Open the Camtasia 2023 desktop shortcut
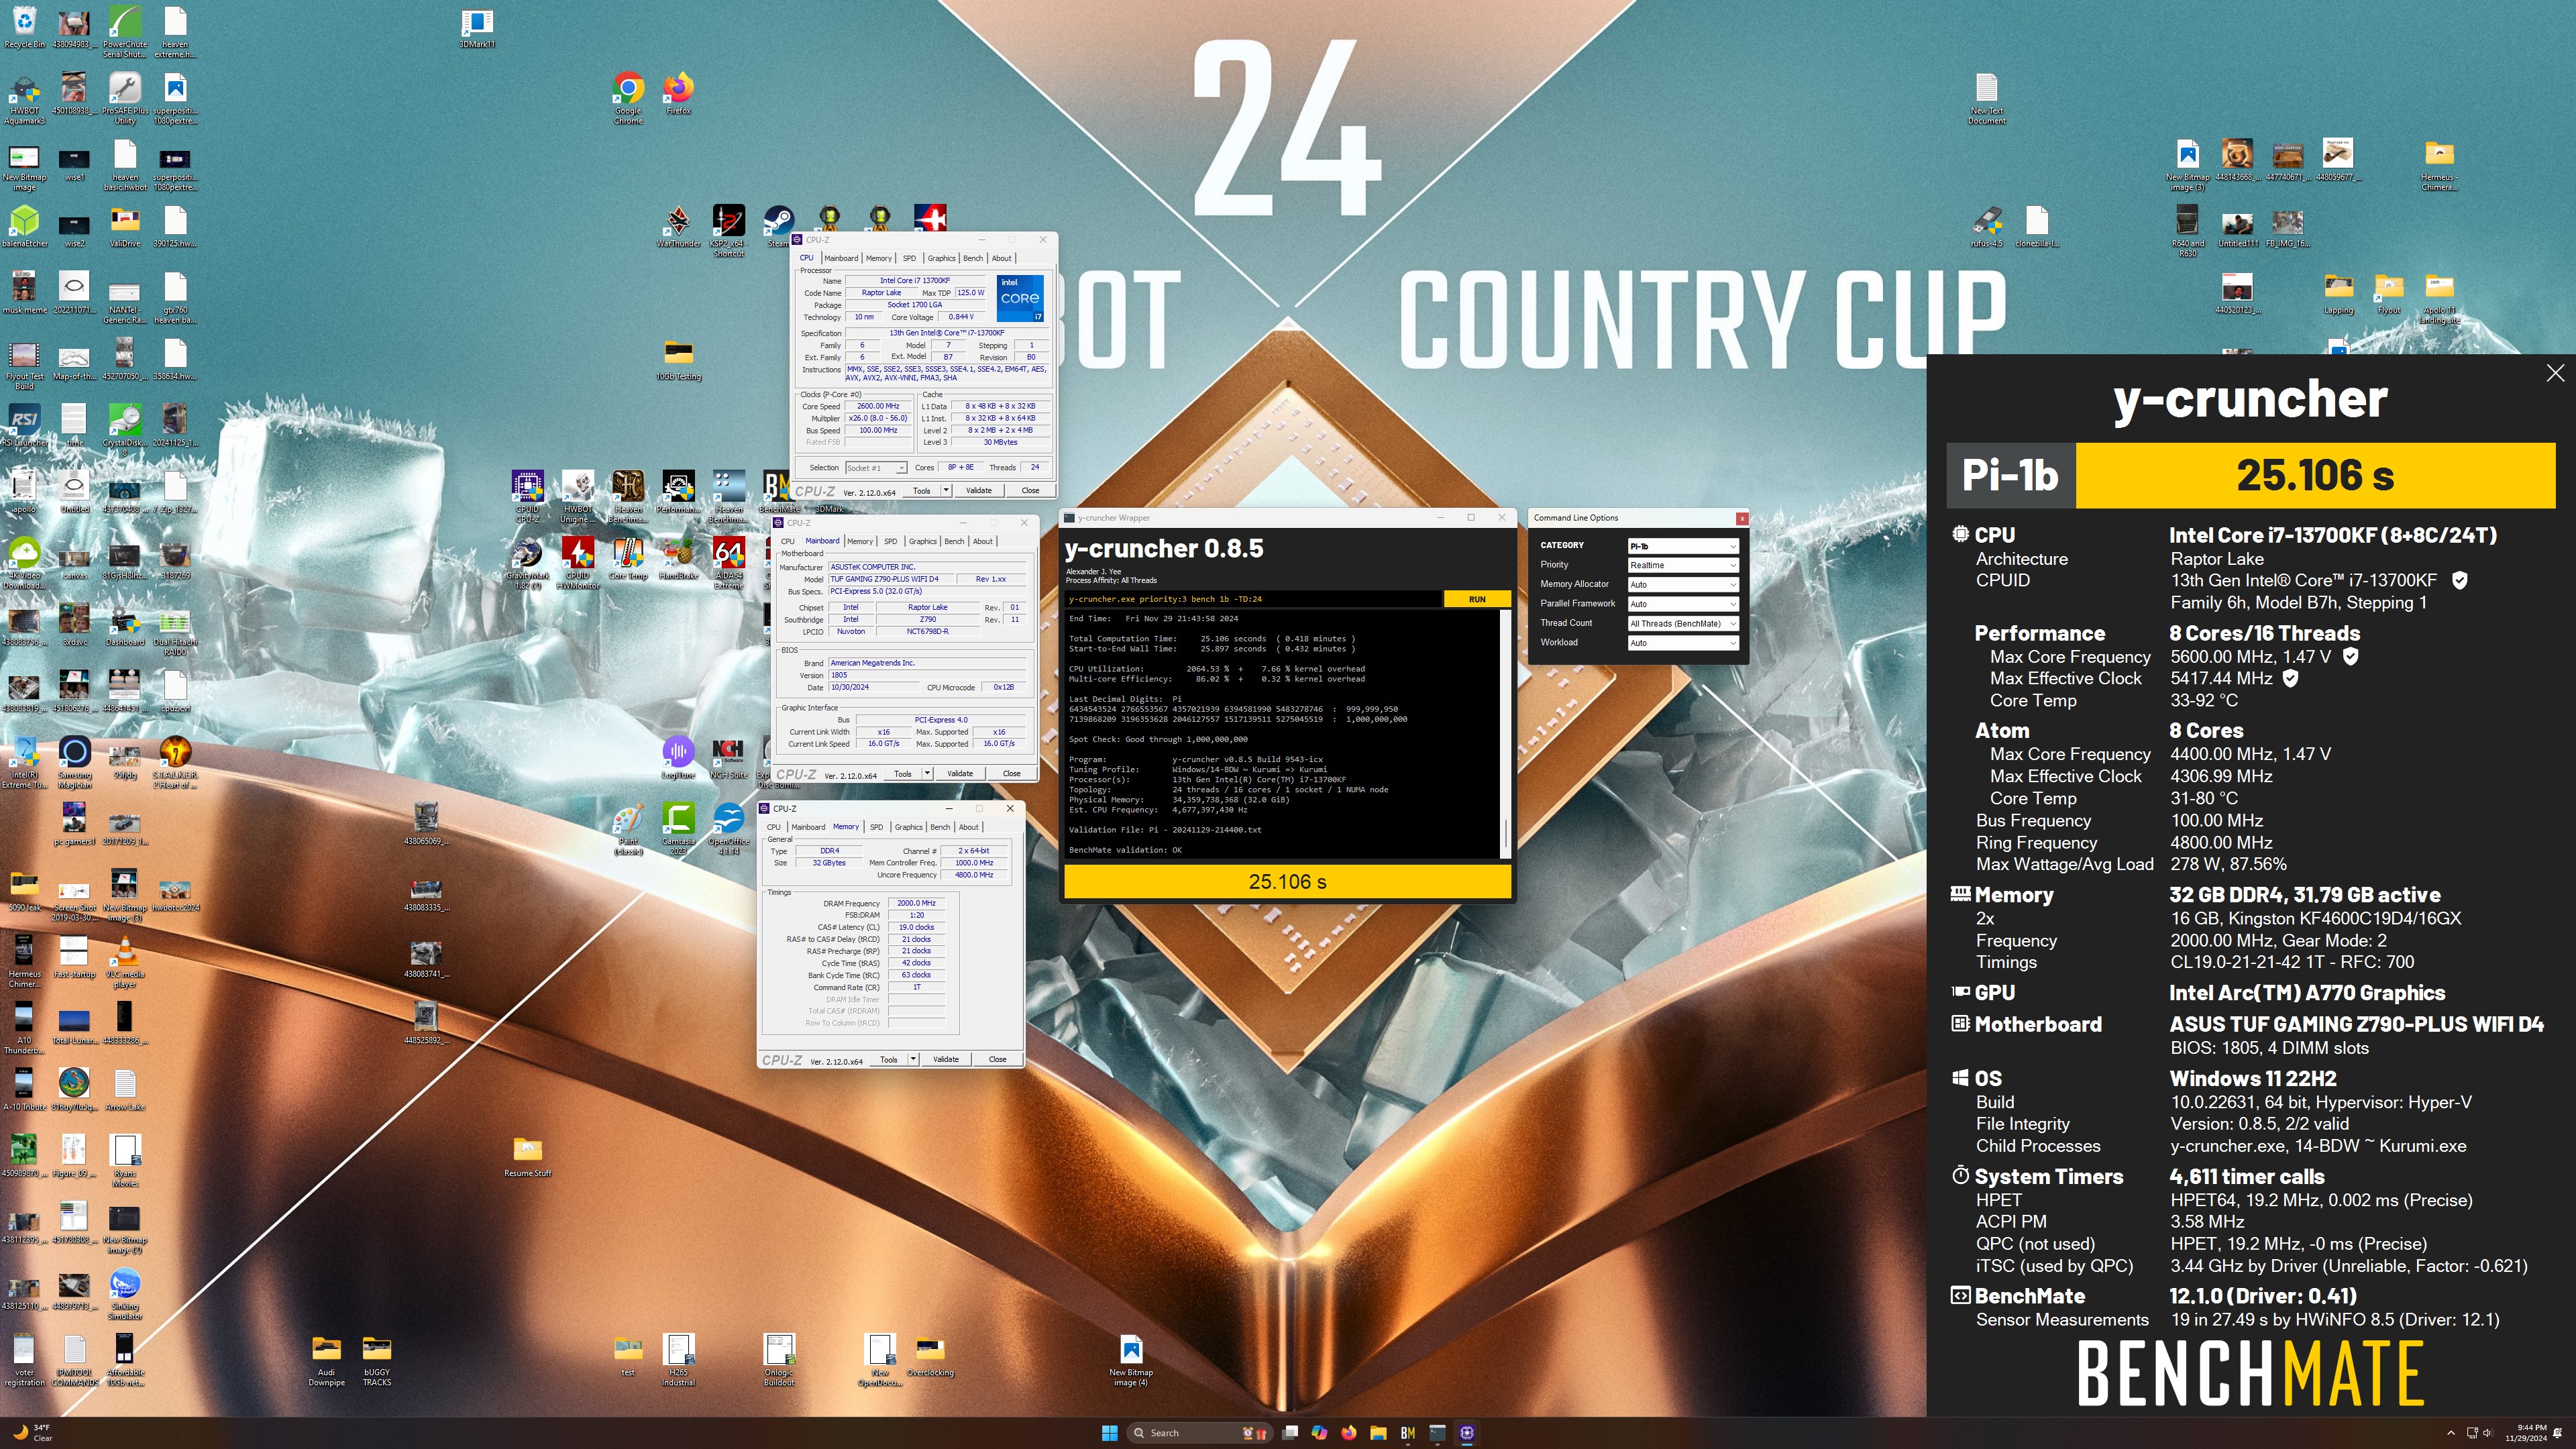 tap(678, 828)
